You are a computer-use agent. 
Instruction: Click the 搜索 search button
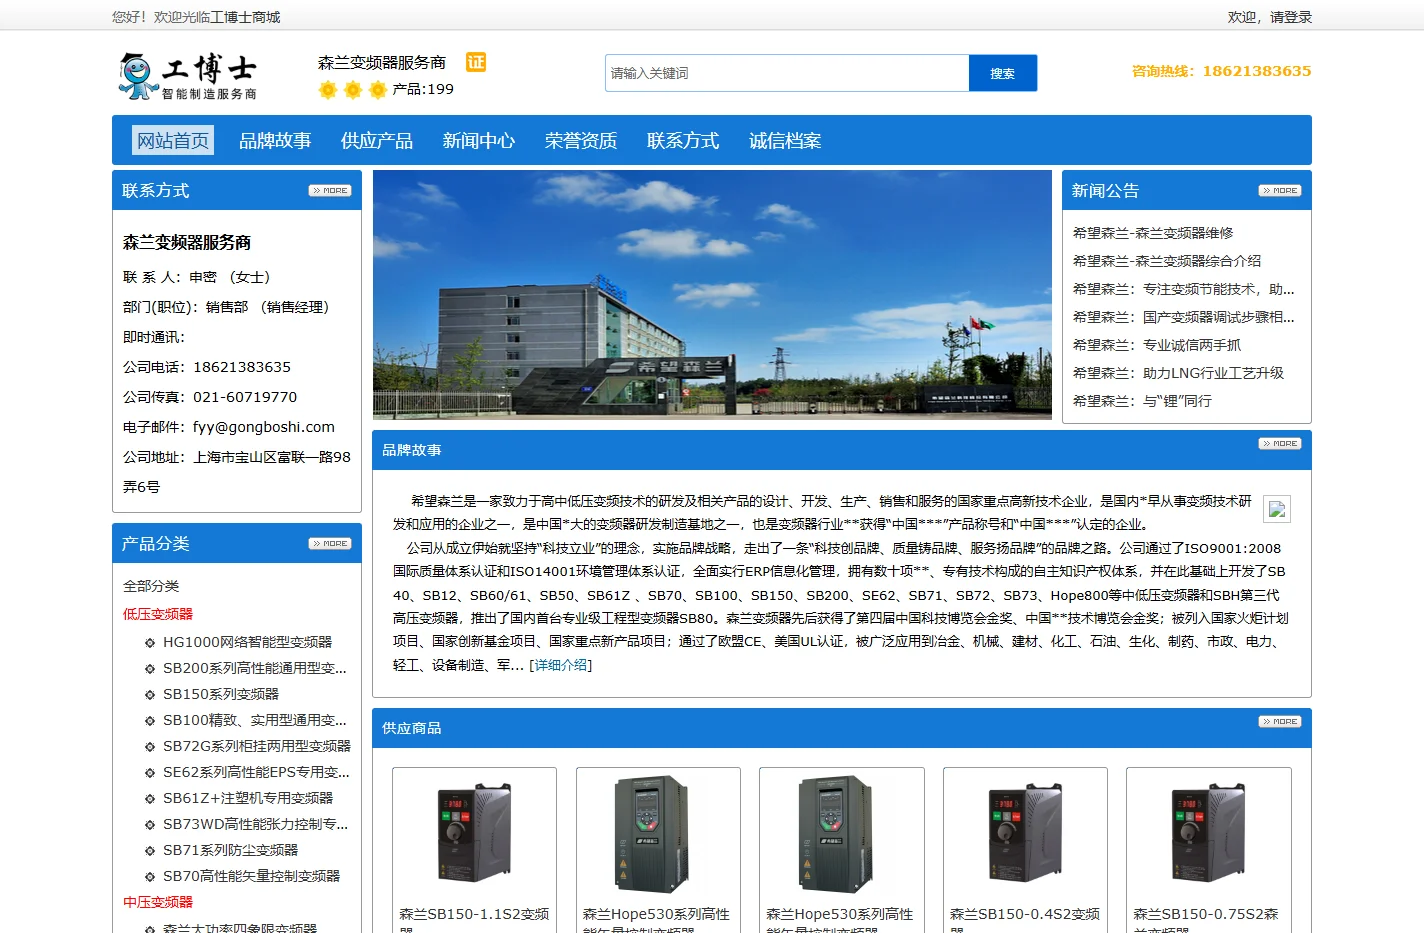pyautogui.click(x=1003, y=73)
